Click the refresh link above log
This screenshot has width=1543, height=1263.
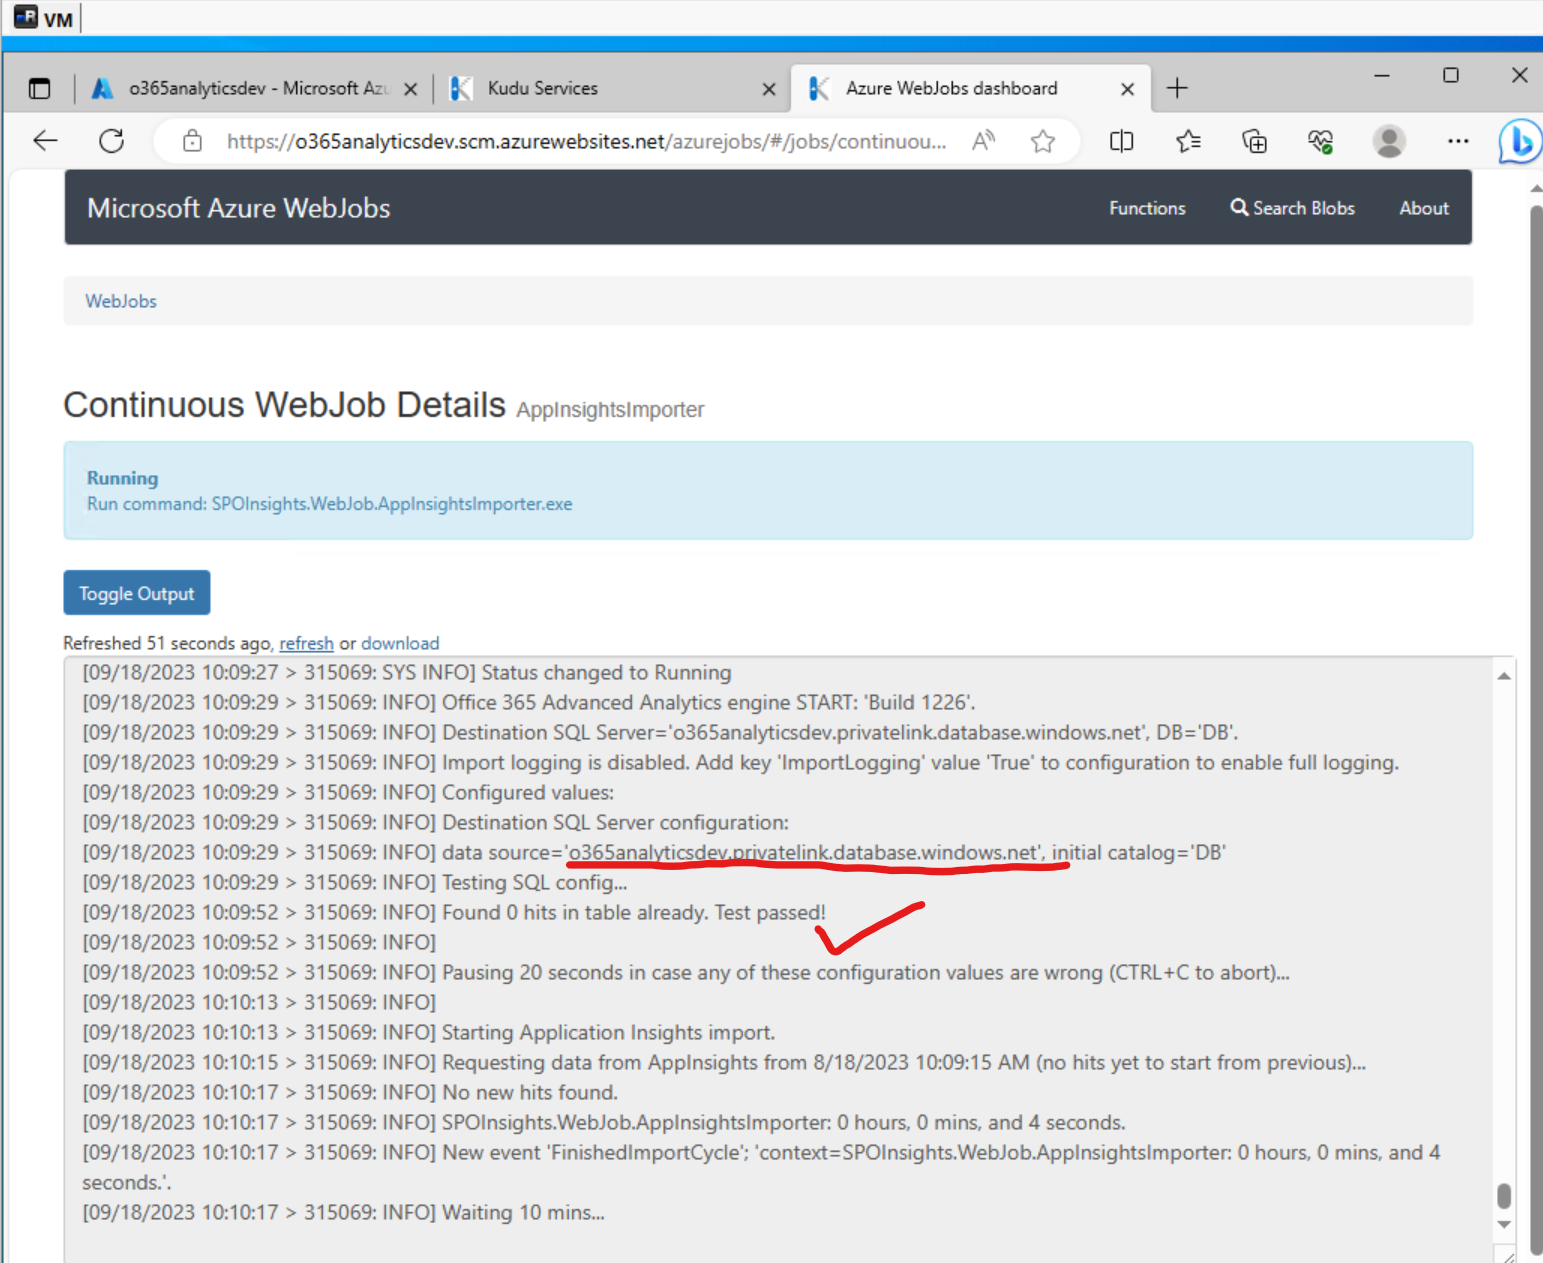coord(306,643)
